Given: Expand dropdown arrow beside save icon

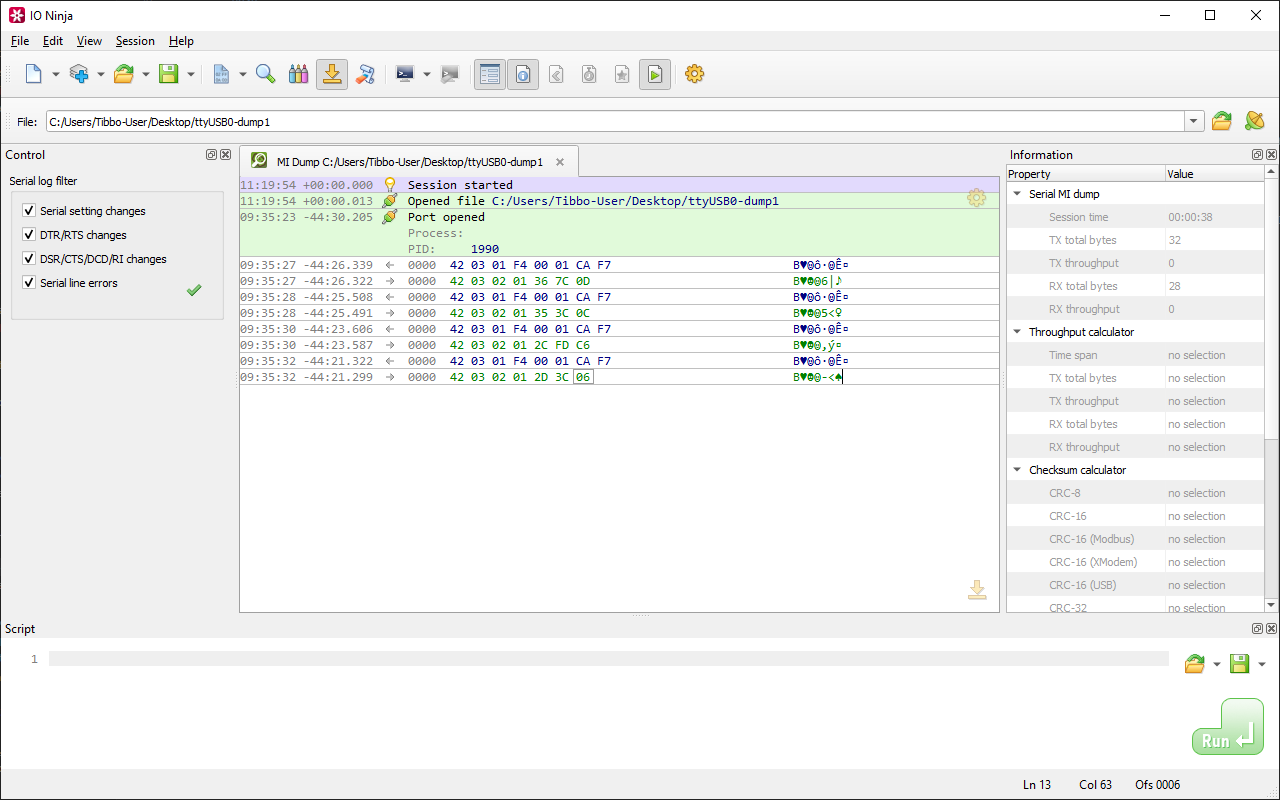Looking at the screenshot, I should click(x=191, y=74).
